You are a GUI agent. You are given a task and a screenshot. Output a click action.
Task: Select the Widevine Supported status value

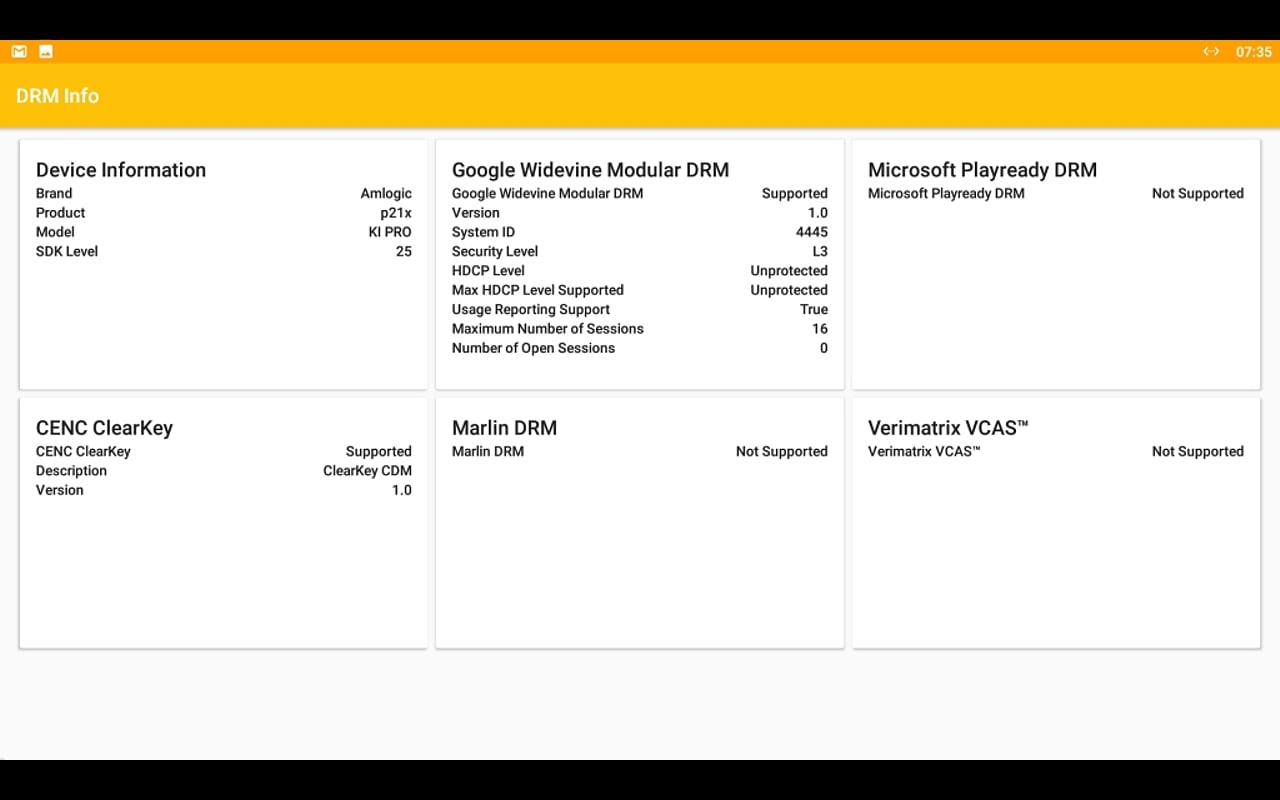(x=795, y=193)
